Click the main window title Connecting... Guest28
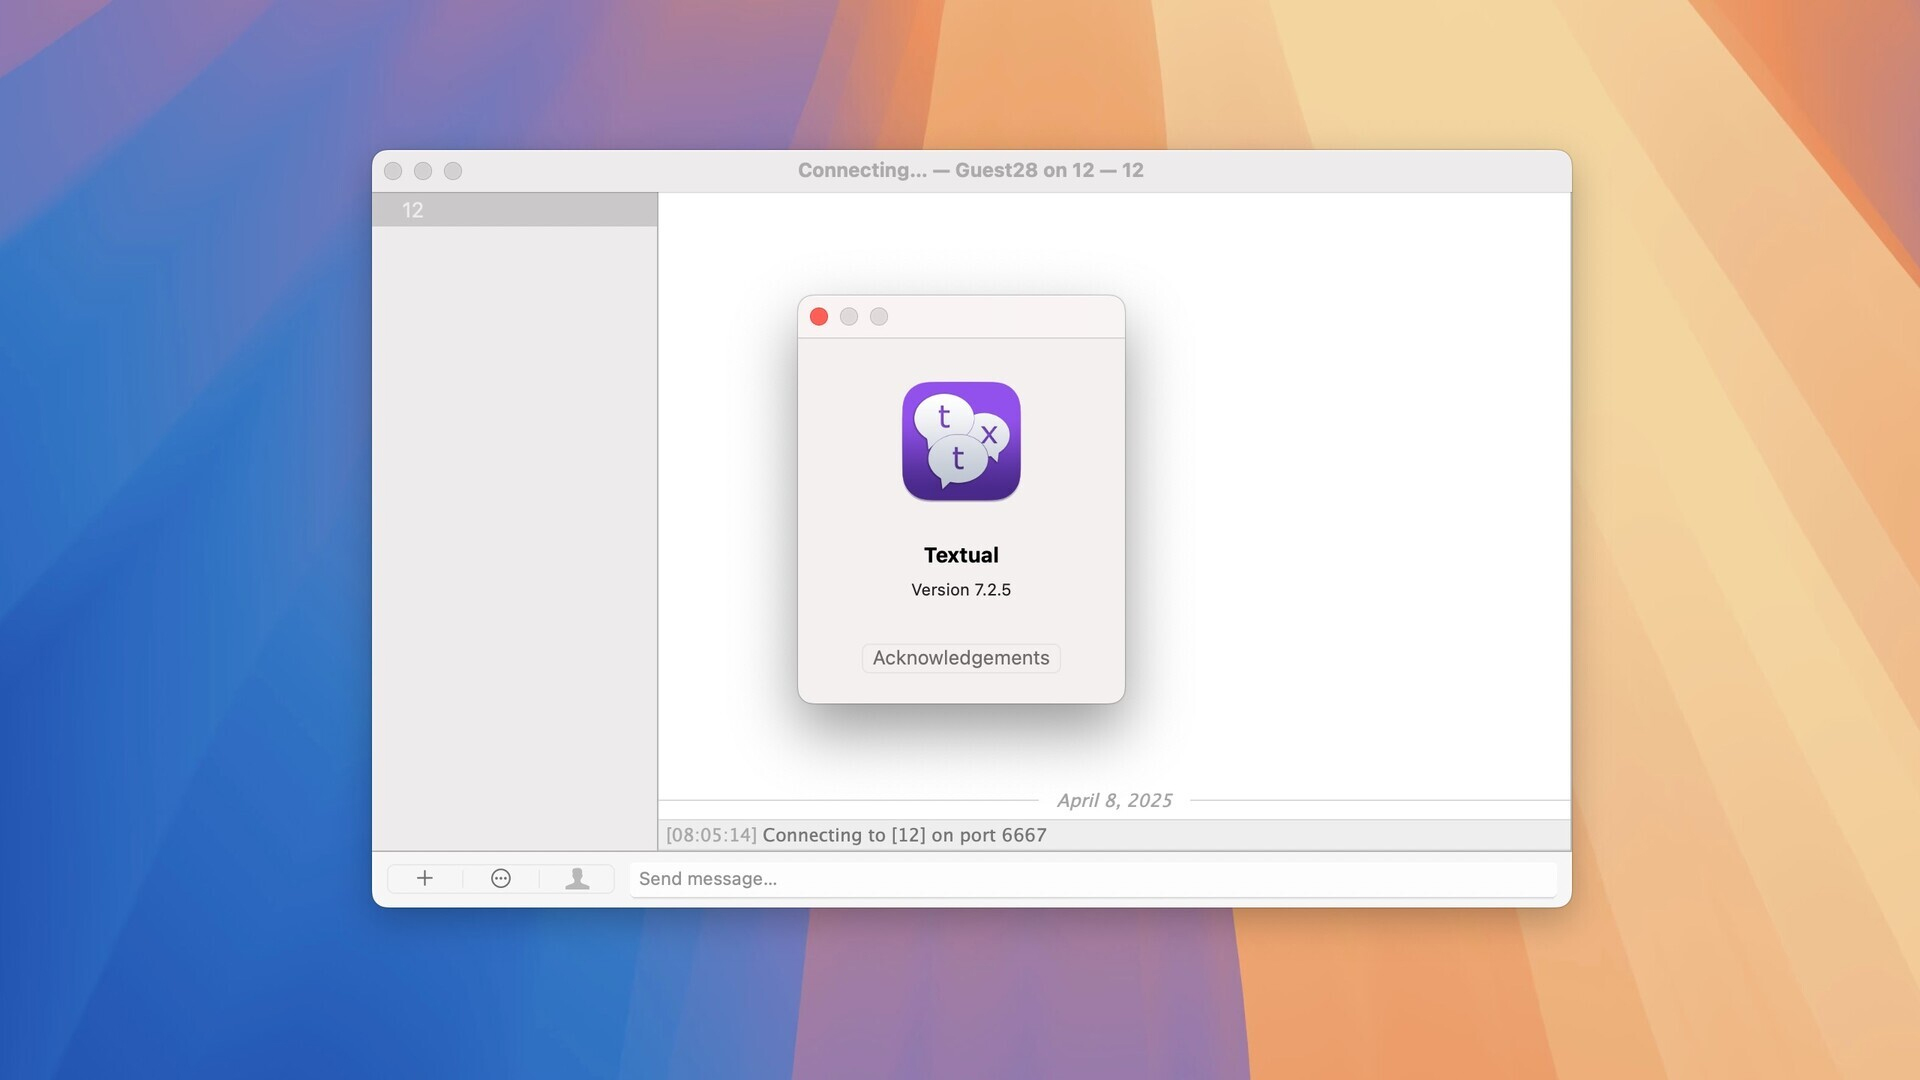The image size is (1920, 1080). coord(970,170)
